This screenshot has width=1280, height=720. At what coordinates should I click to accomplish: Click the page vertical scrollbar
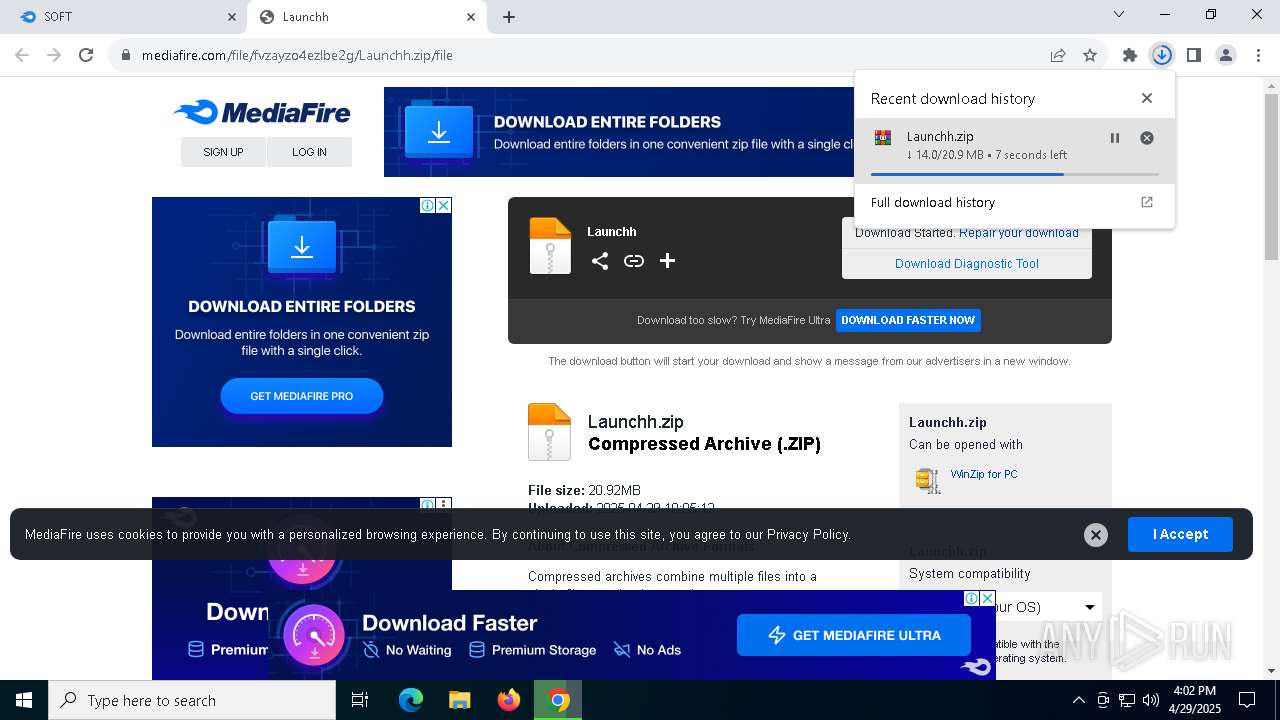pos(1271,176)
